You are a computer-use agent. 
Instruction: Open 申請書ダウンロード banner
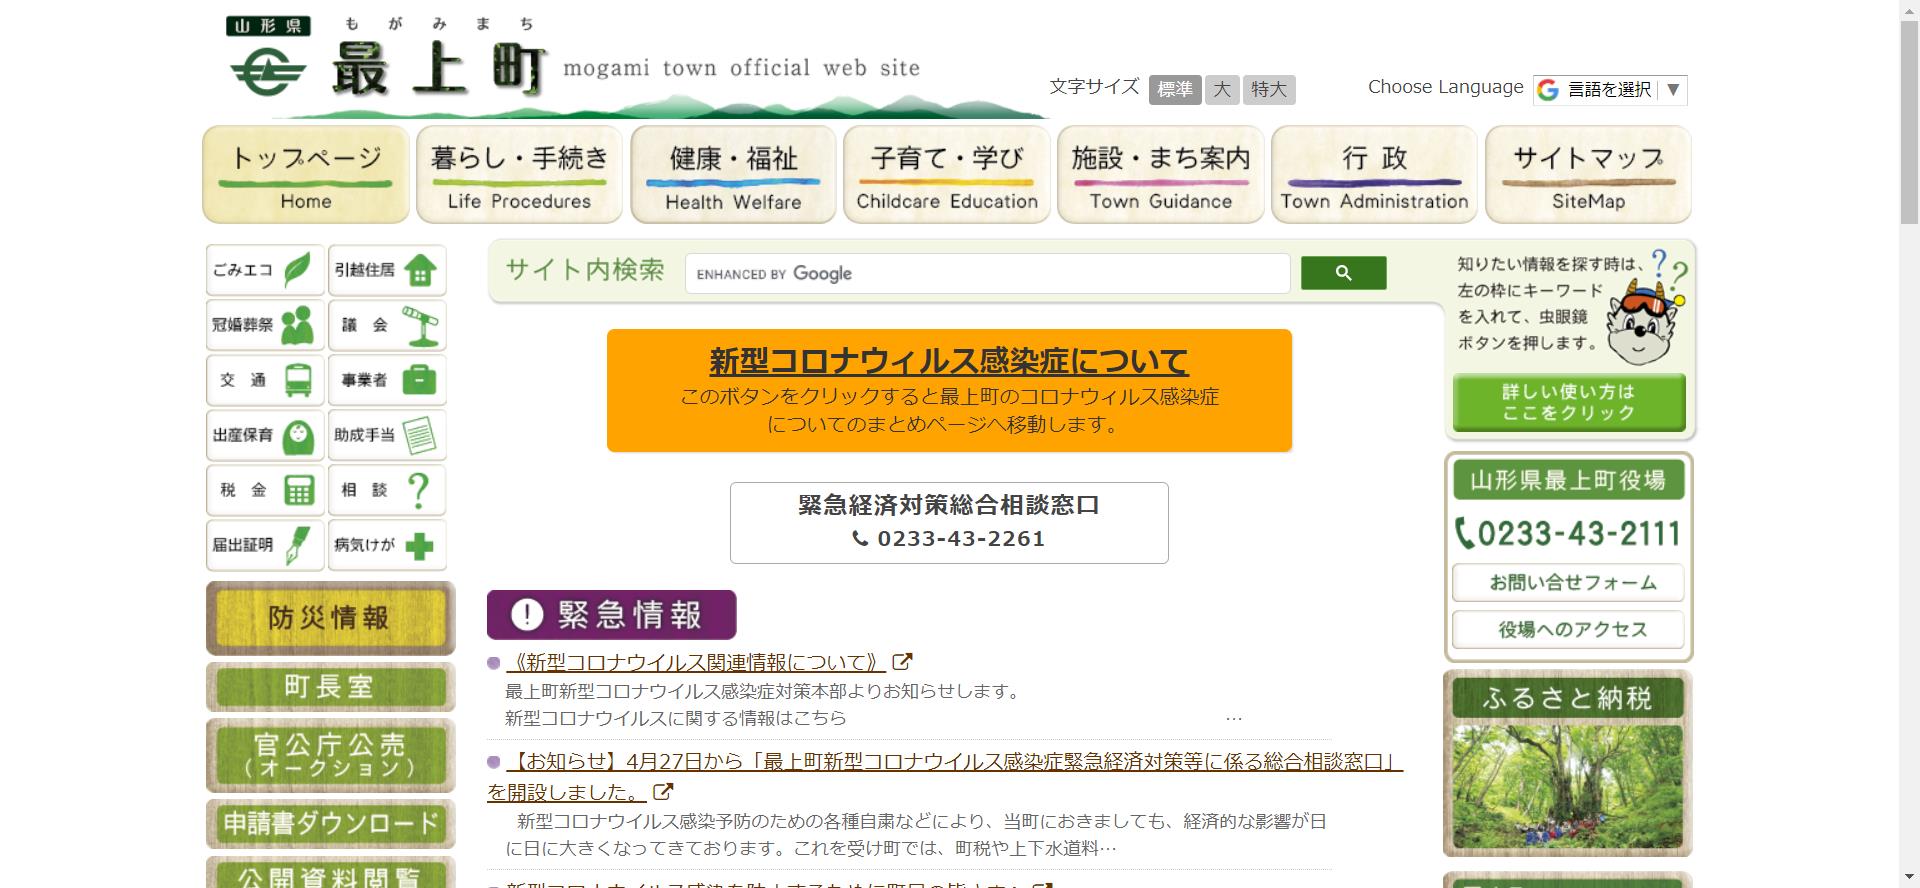(x=330, y=824)
